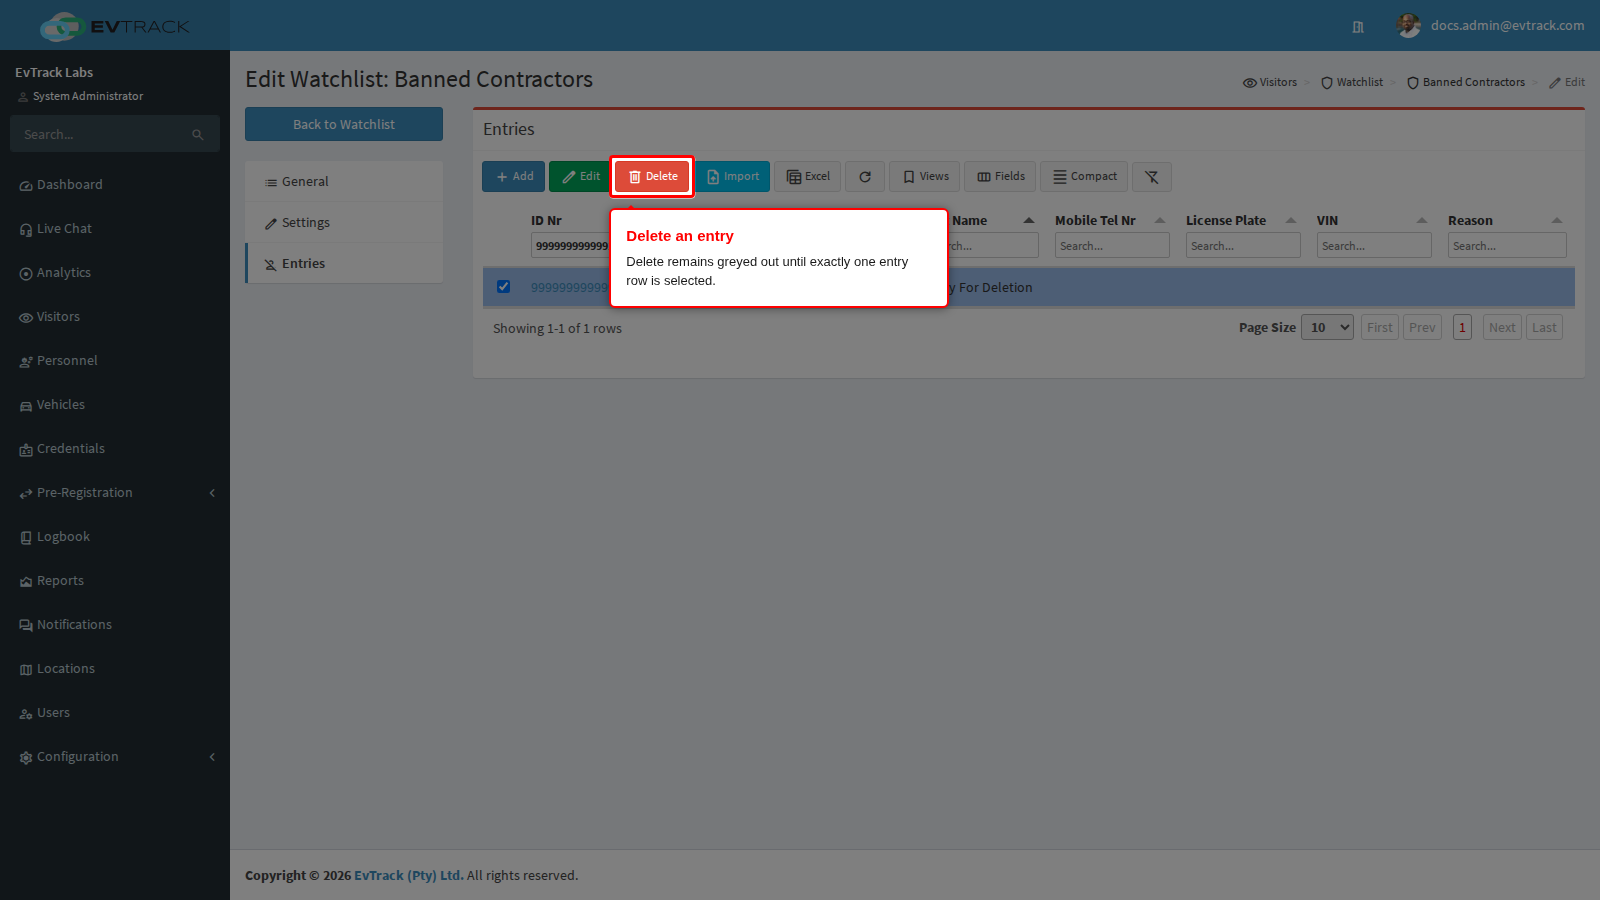This screenshot has height=900, width=1600.
Task: Open the Page Size dropdown
Action: (1327, 327)
